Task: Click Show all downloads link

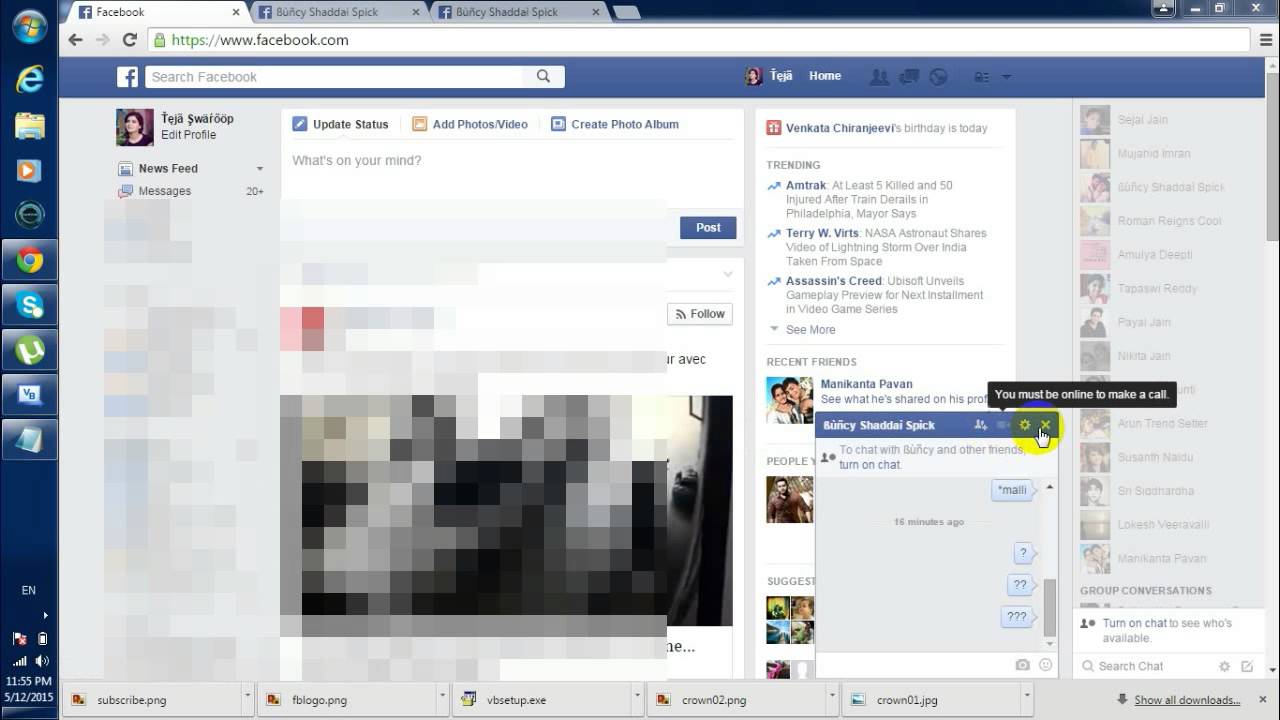Action: coord(1187,700)
